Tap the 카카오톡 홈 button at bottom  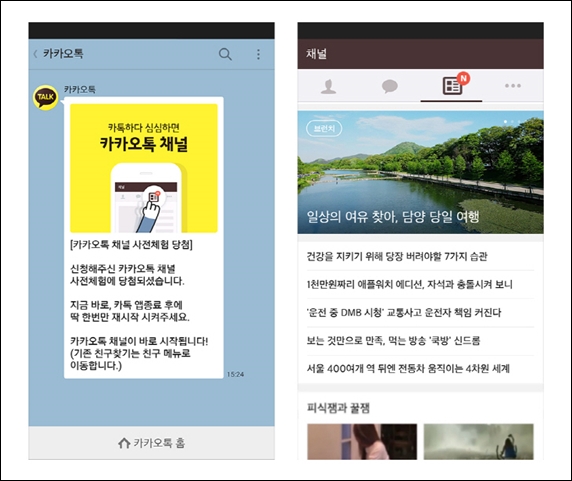tap(152, 443)
